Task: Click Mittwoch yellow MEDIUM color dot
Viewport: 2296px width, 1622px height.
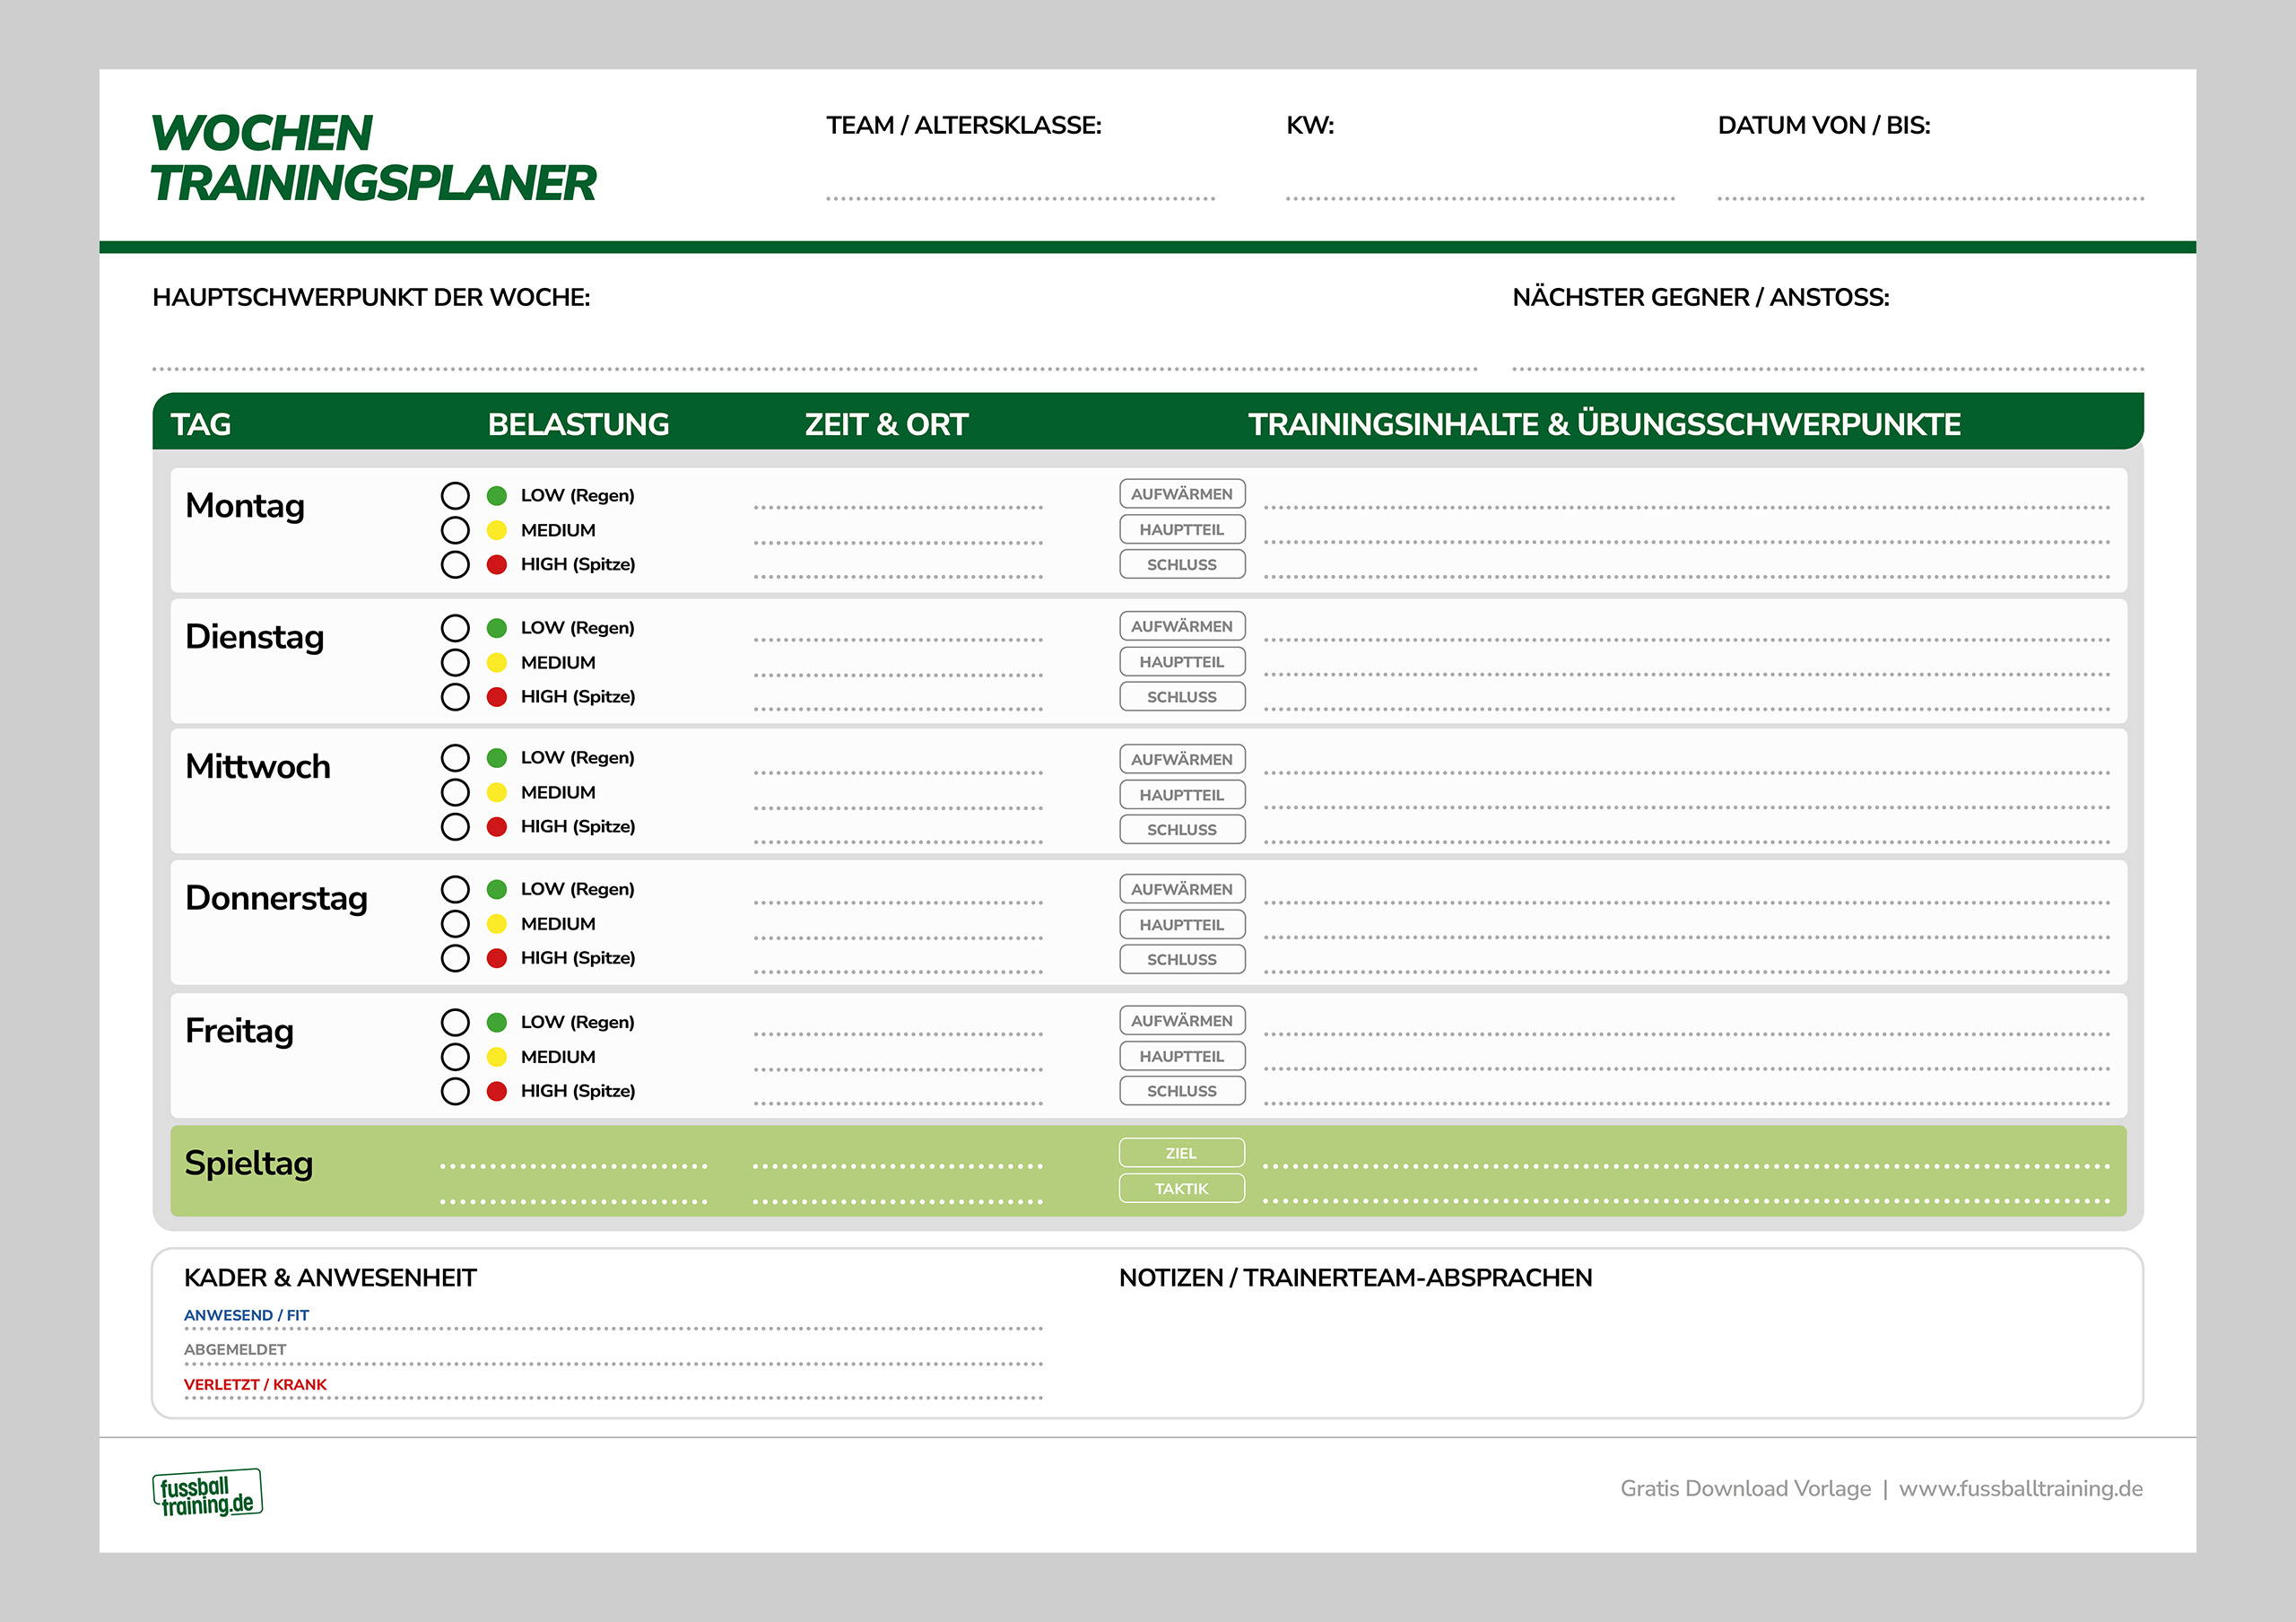Action: [497, 792]
